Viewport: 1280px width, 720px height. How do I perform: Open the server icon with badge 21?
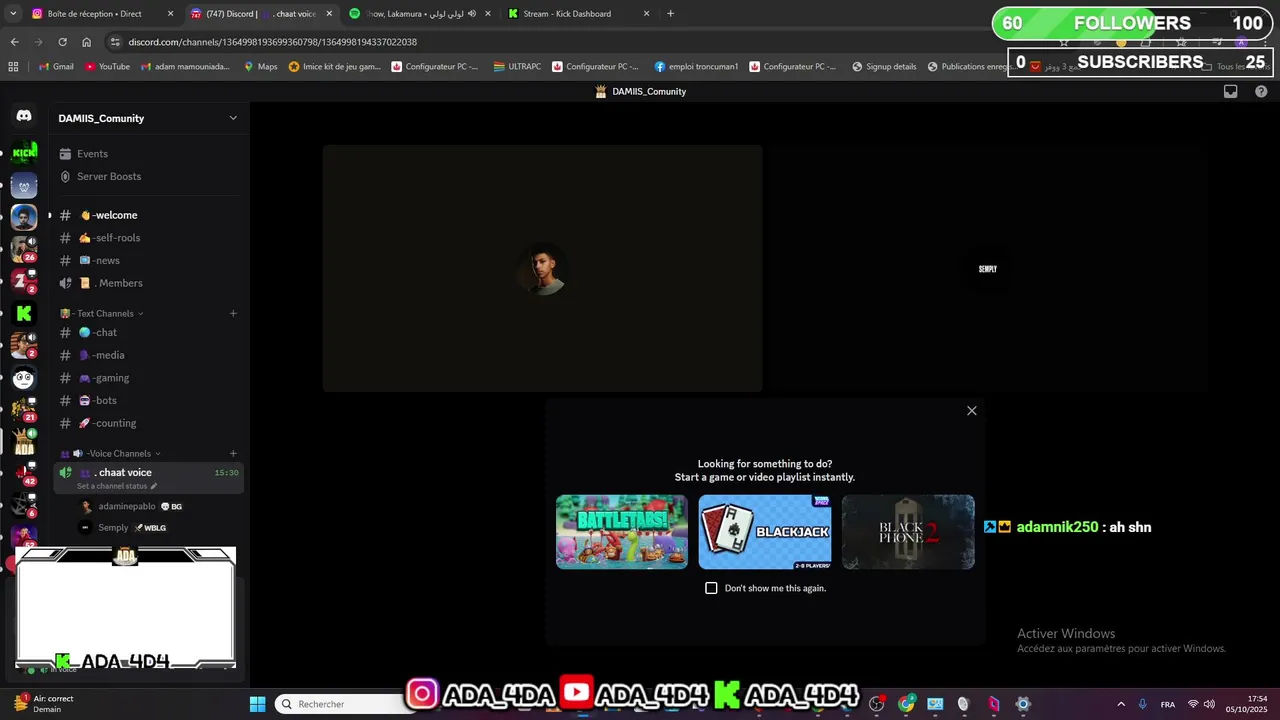pos(24,409)
